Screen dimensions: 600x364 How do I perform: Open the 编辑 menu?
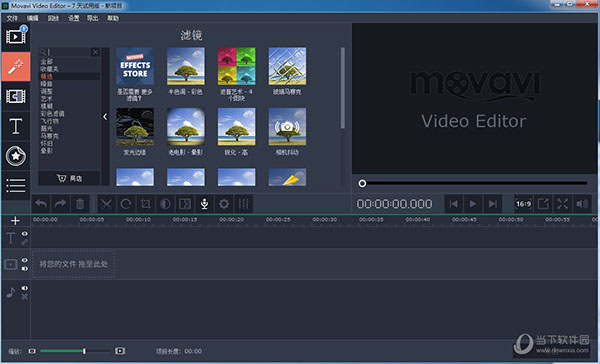pyautogui.click(x=33, y=18)
